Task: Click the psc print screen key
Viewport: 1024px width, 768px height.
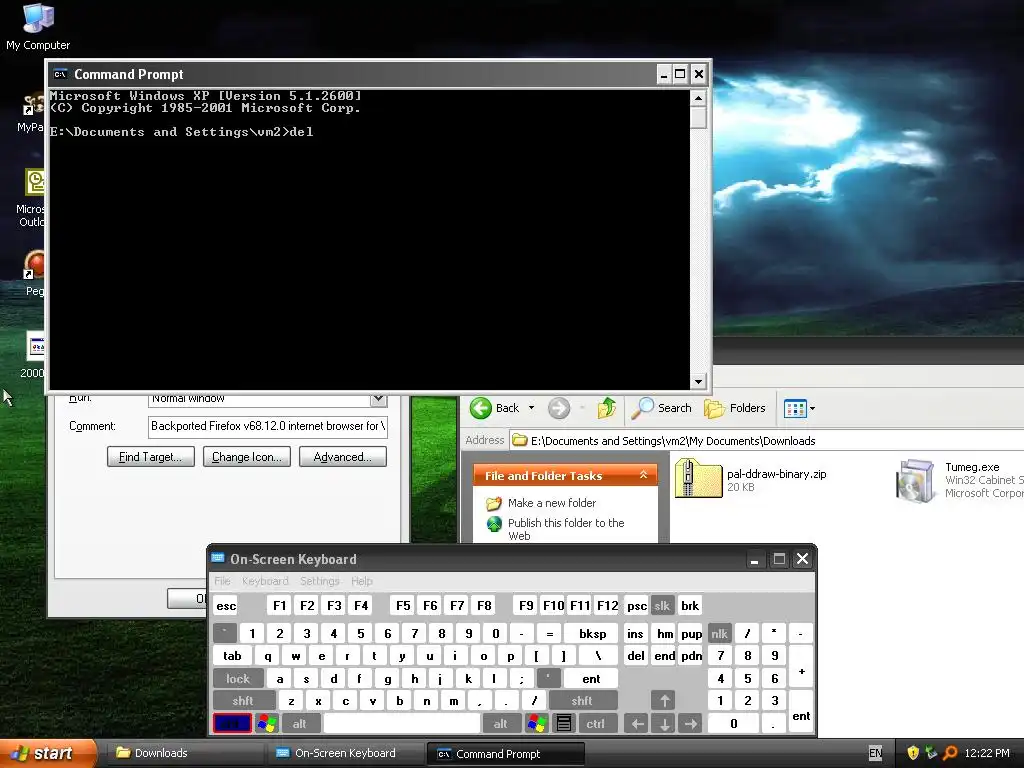Action: (x=637, y=605)
